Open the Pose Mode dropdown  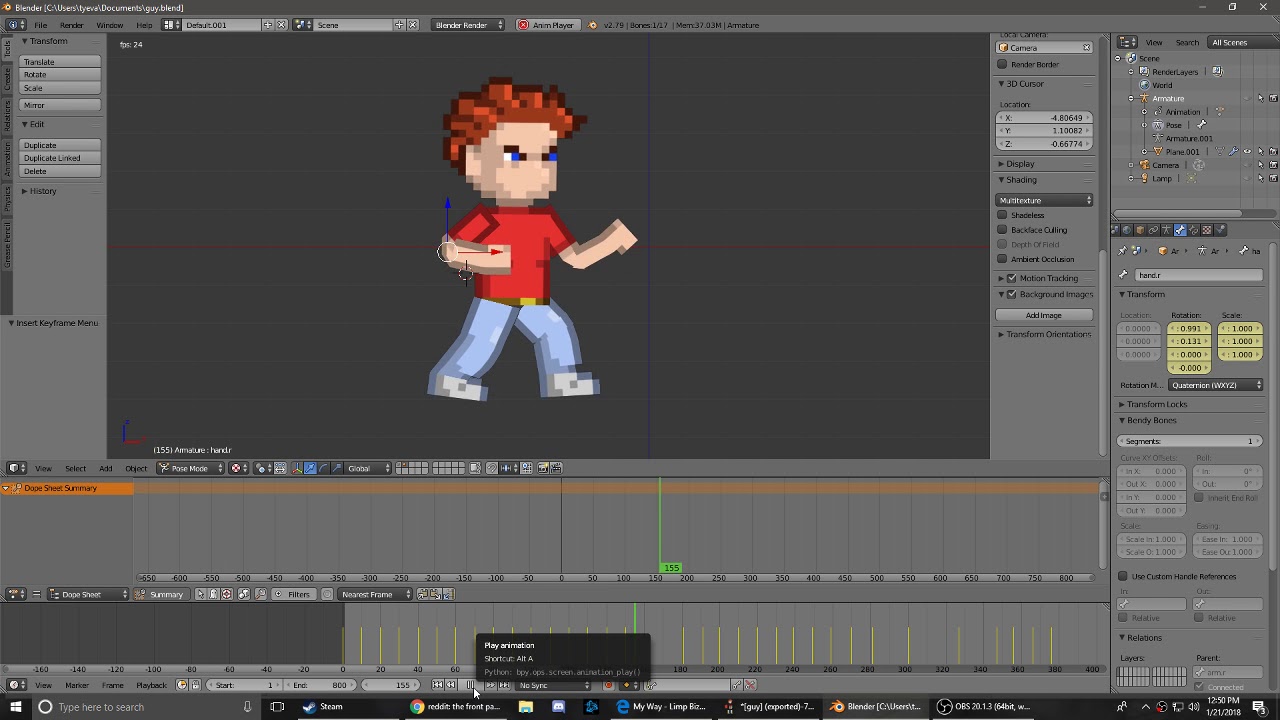point(190,468)
